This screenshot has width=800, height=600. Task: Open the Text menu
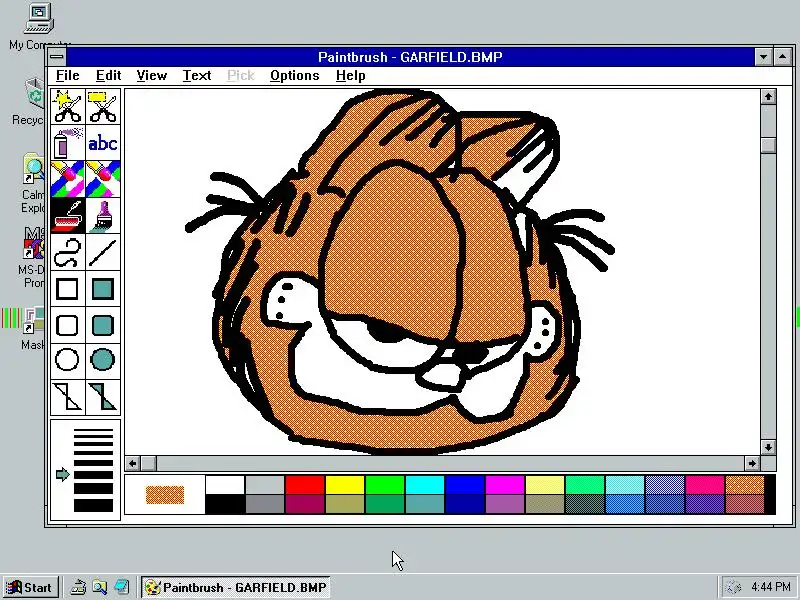[x=197, y=76]
